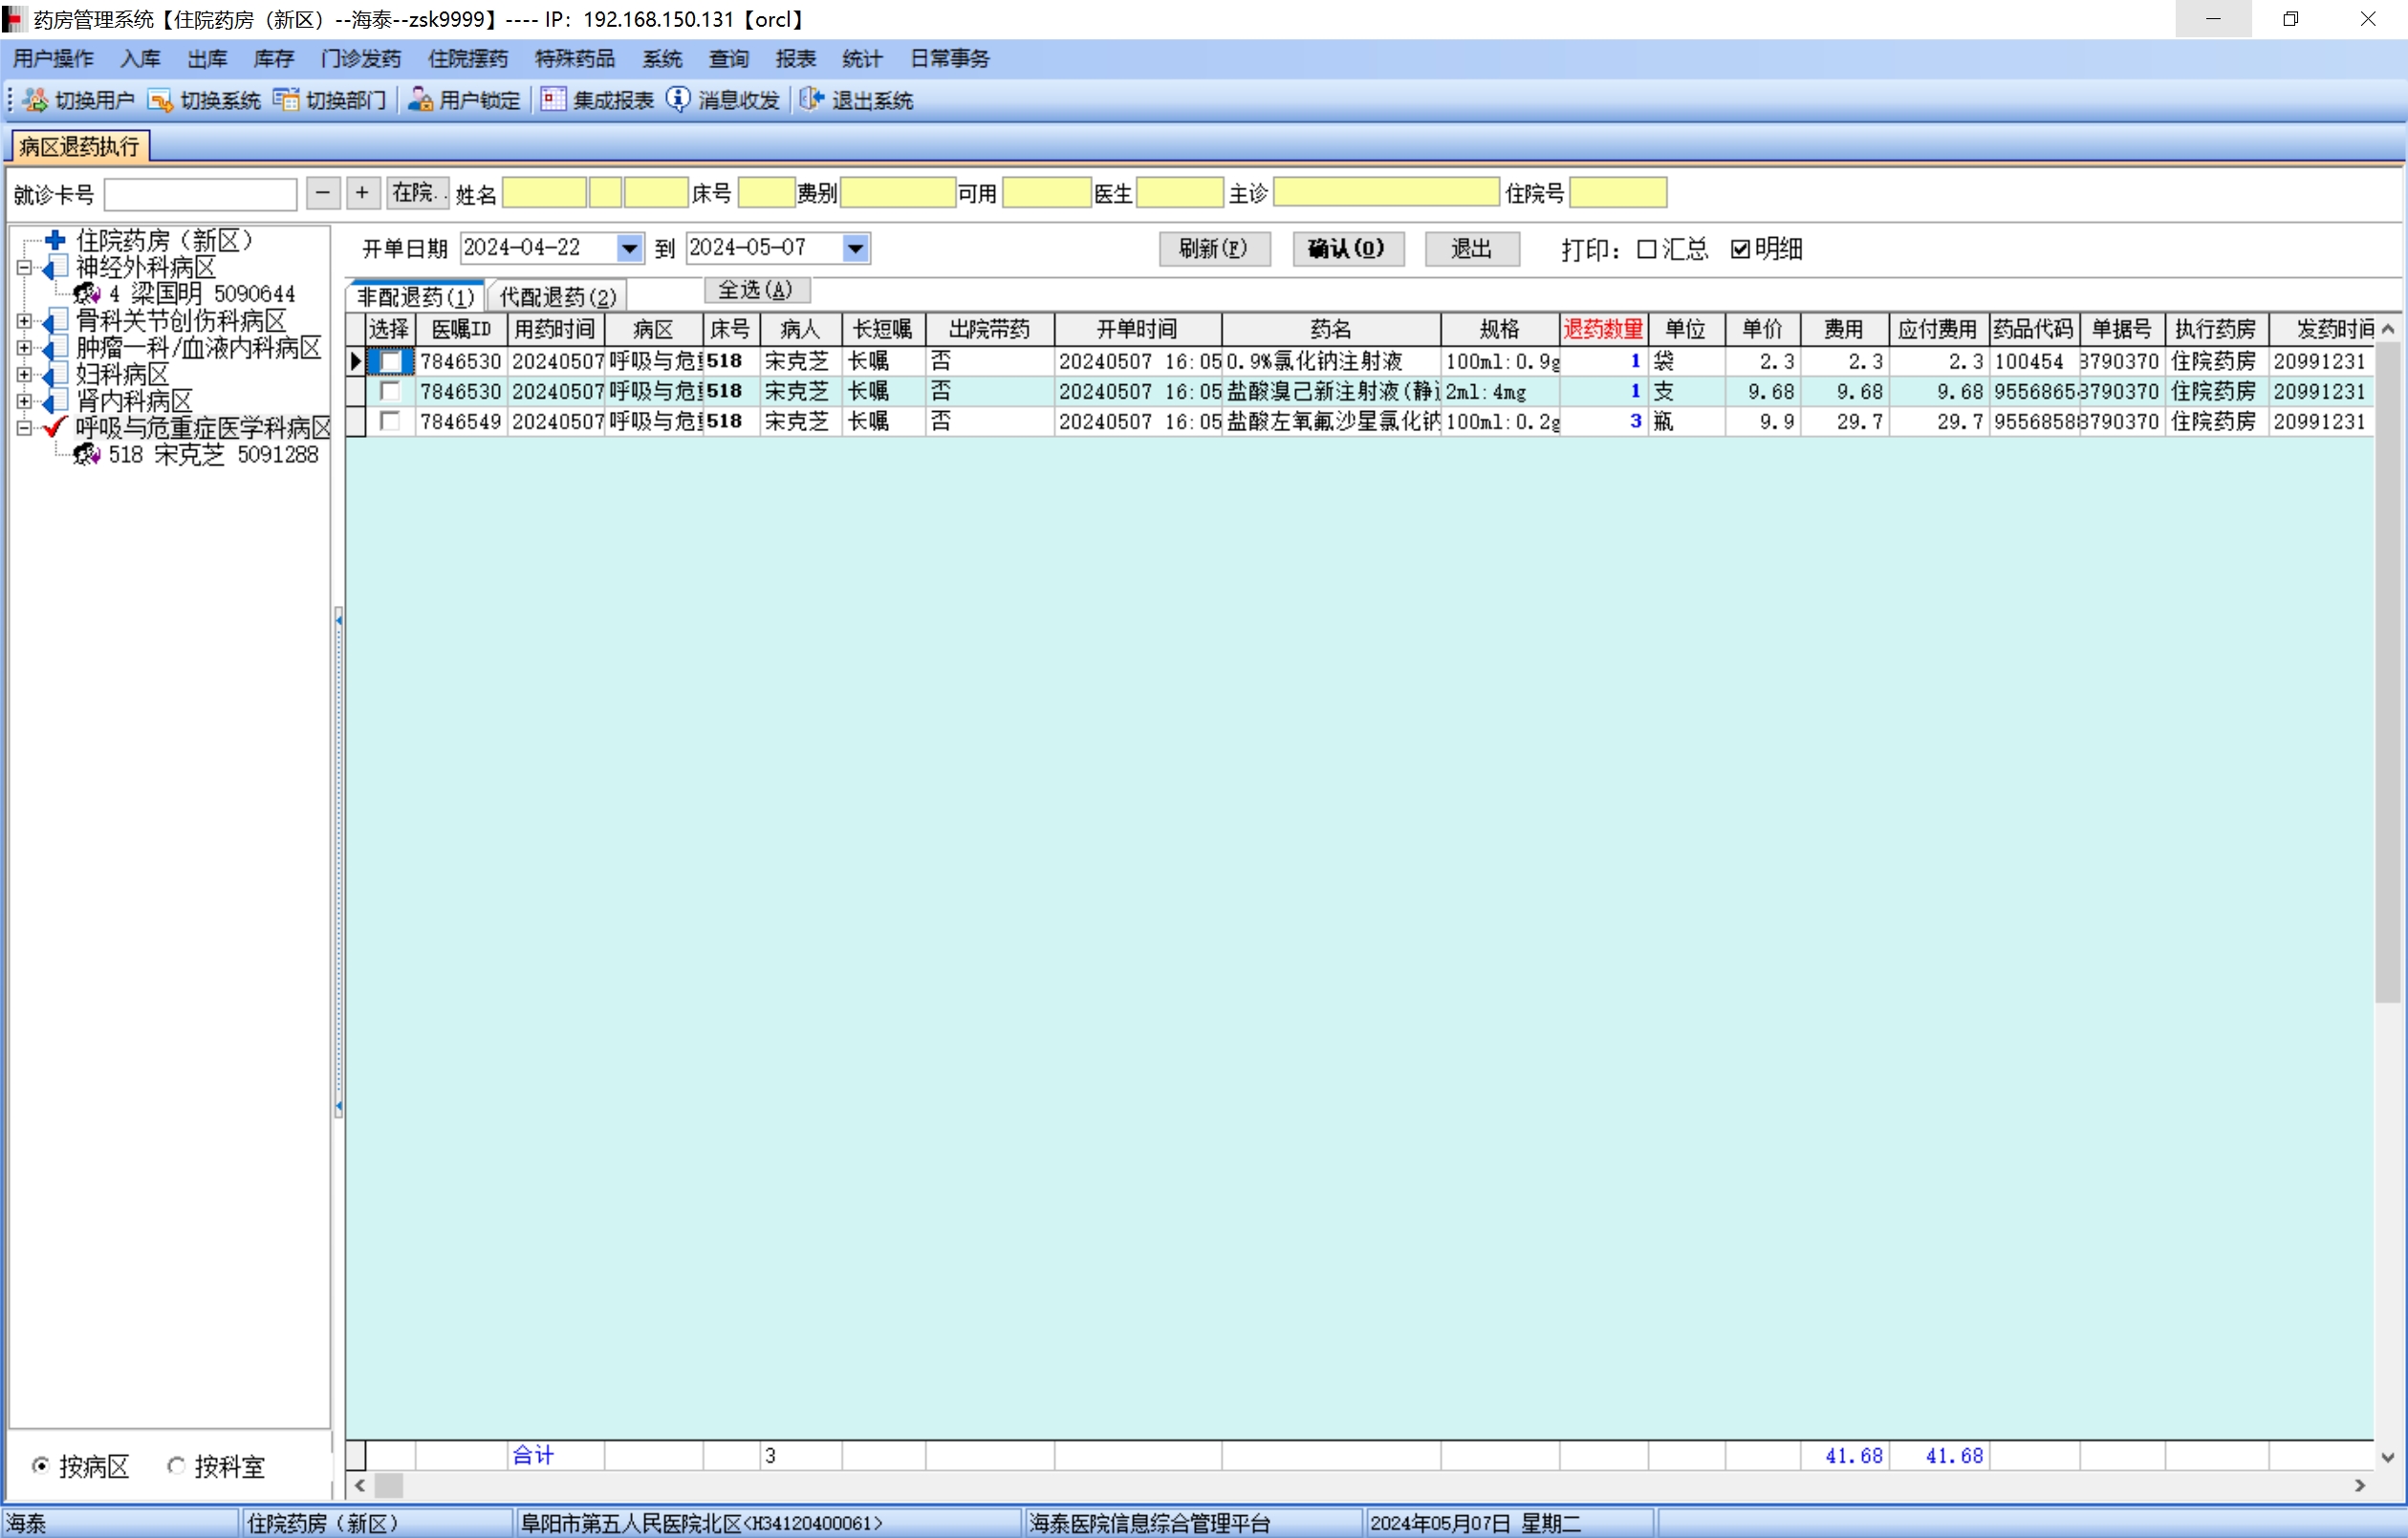Uncheck the 明细 print checkbox

click(1740, 249)
